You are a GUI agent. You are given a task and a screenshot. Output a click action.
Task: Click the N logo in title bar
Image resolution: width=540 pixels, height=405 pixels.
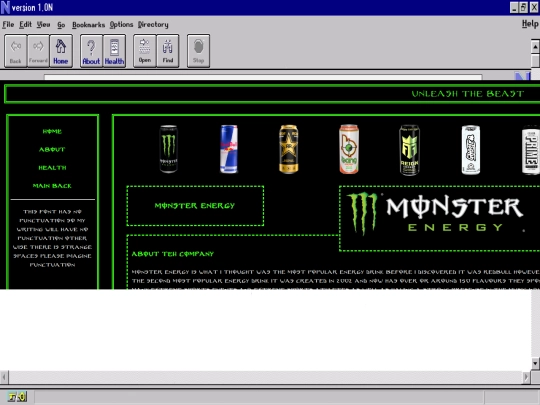click(5, 7)
